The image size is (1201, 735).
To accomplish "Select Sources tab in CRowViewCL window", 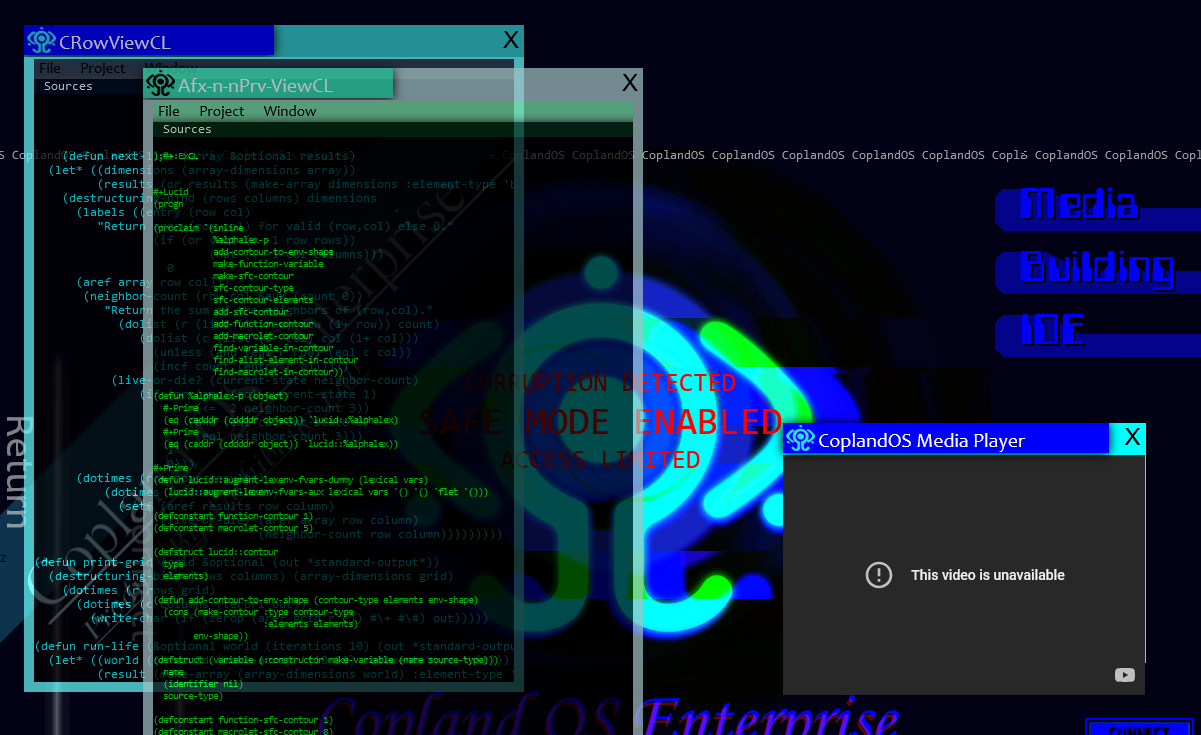I will [x=68, y=86].
